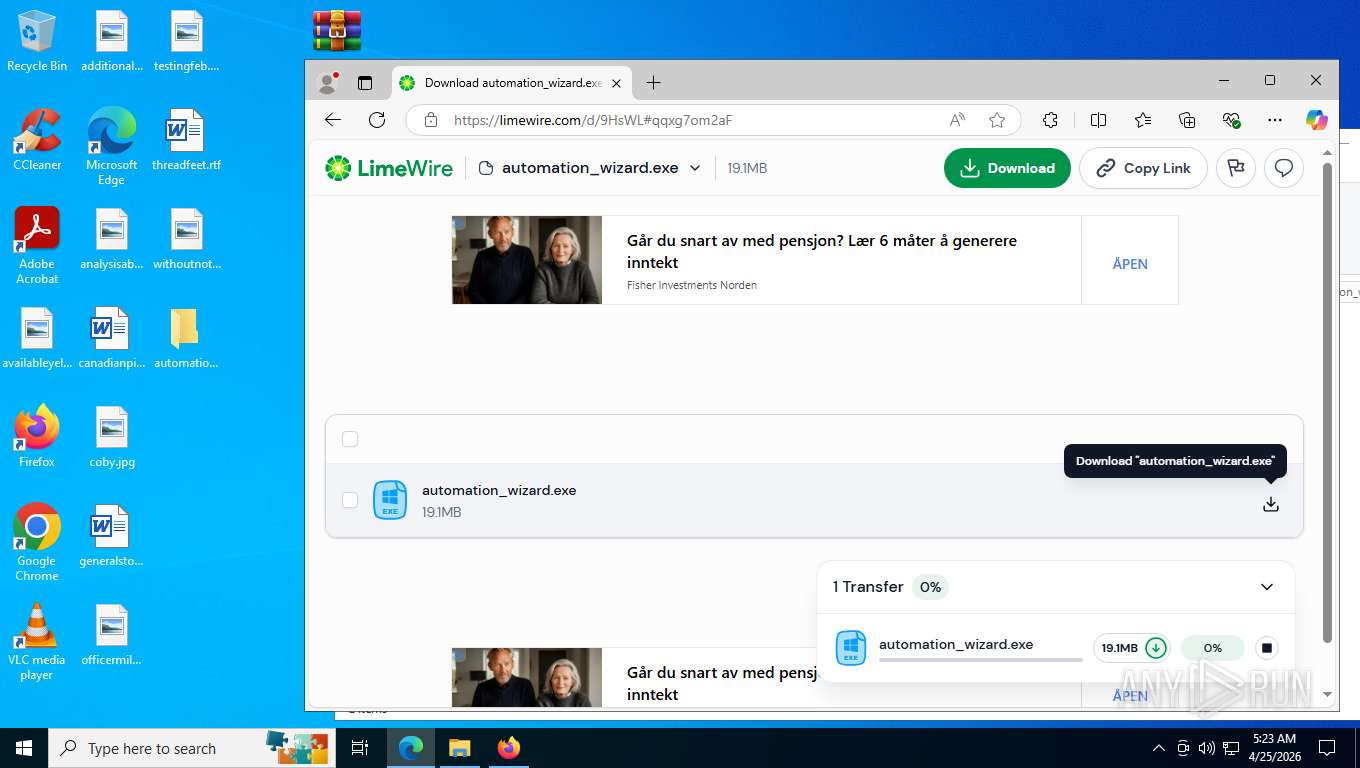This screenshot has width=1360, height=768.
Task: Open the Windows Start menu
Action: [24, 748]
